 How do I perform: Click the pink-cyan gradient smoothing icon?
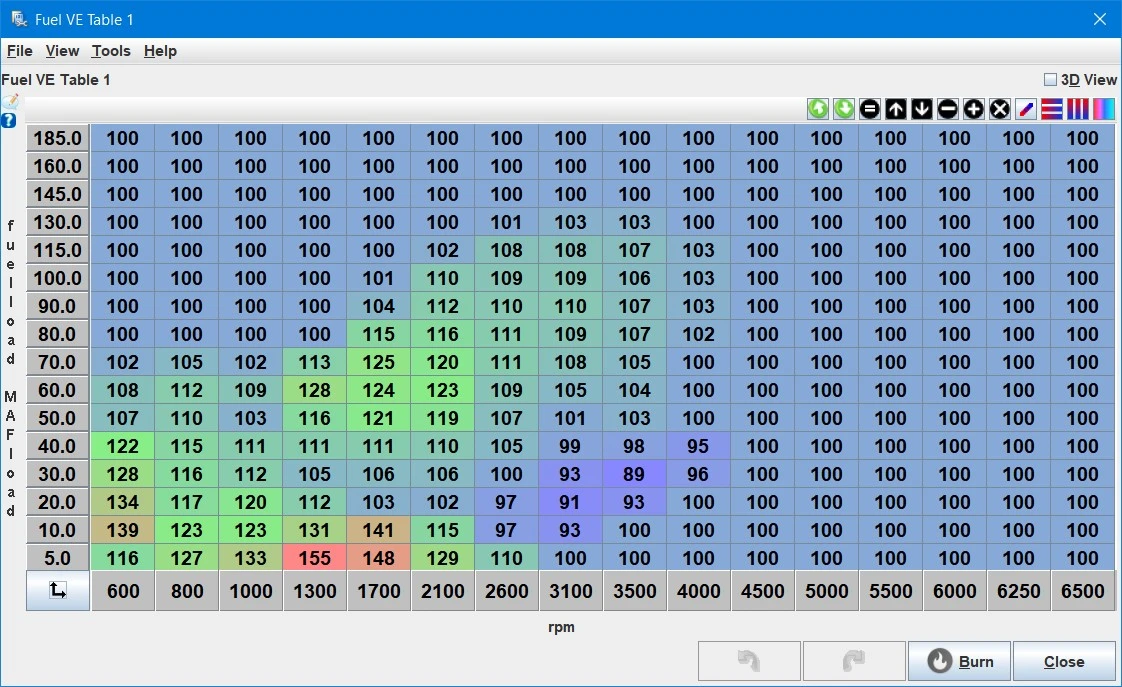[1103, 109]
